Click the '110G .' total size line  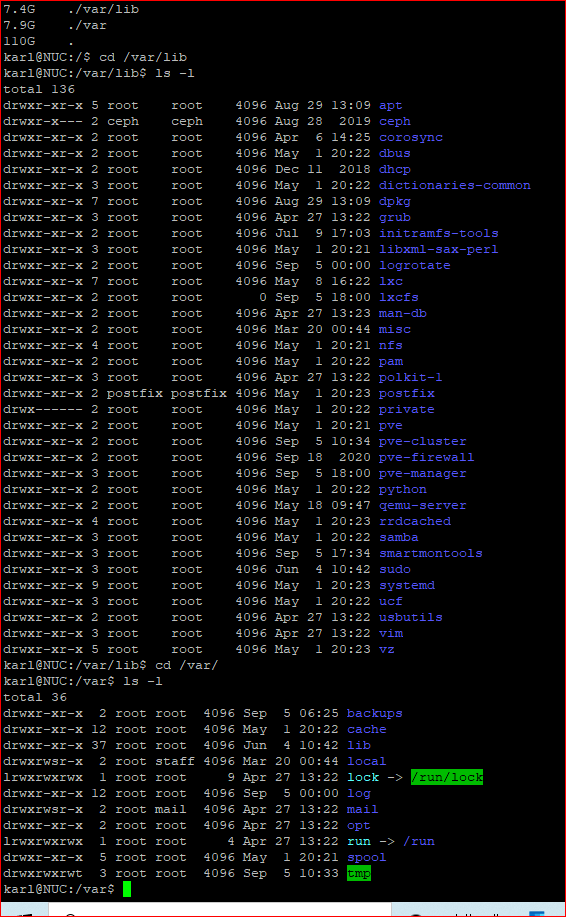(x=39, y=42)
